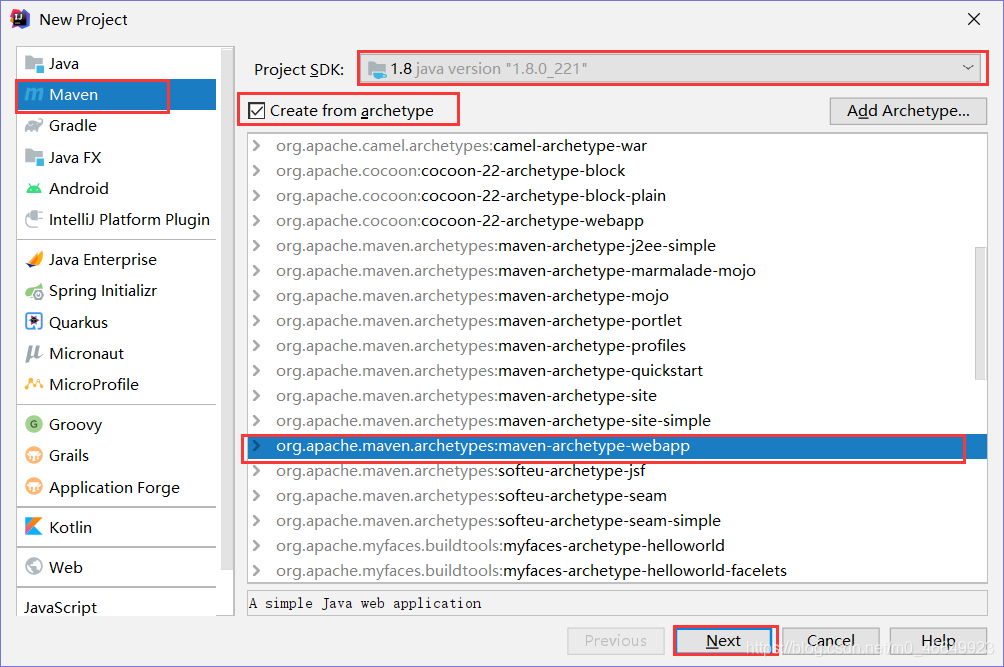Click Add Archetype button
Screen dimensions: 1004x667
point(908,111)
